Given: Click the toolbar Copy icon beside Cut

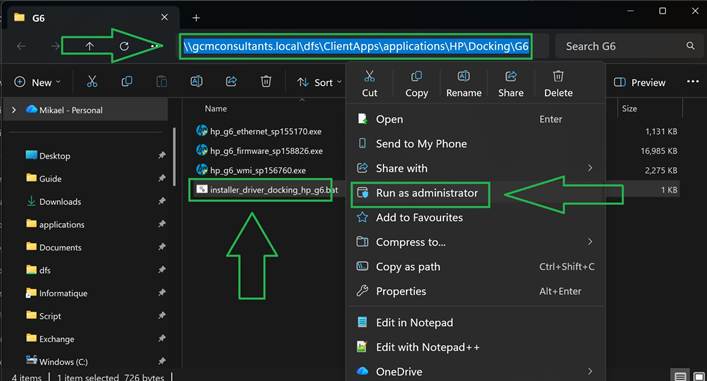Looking at the screenshot, I should [x=127, y=82].
